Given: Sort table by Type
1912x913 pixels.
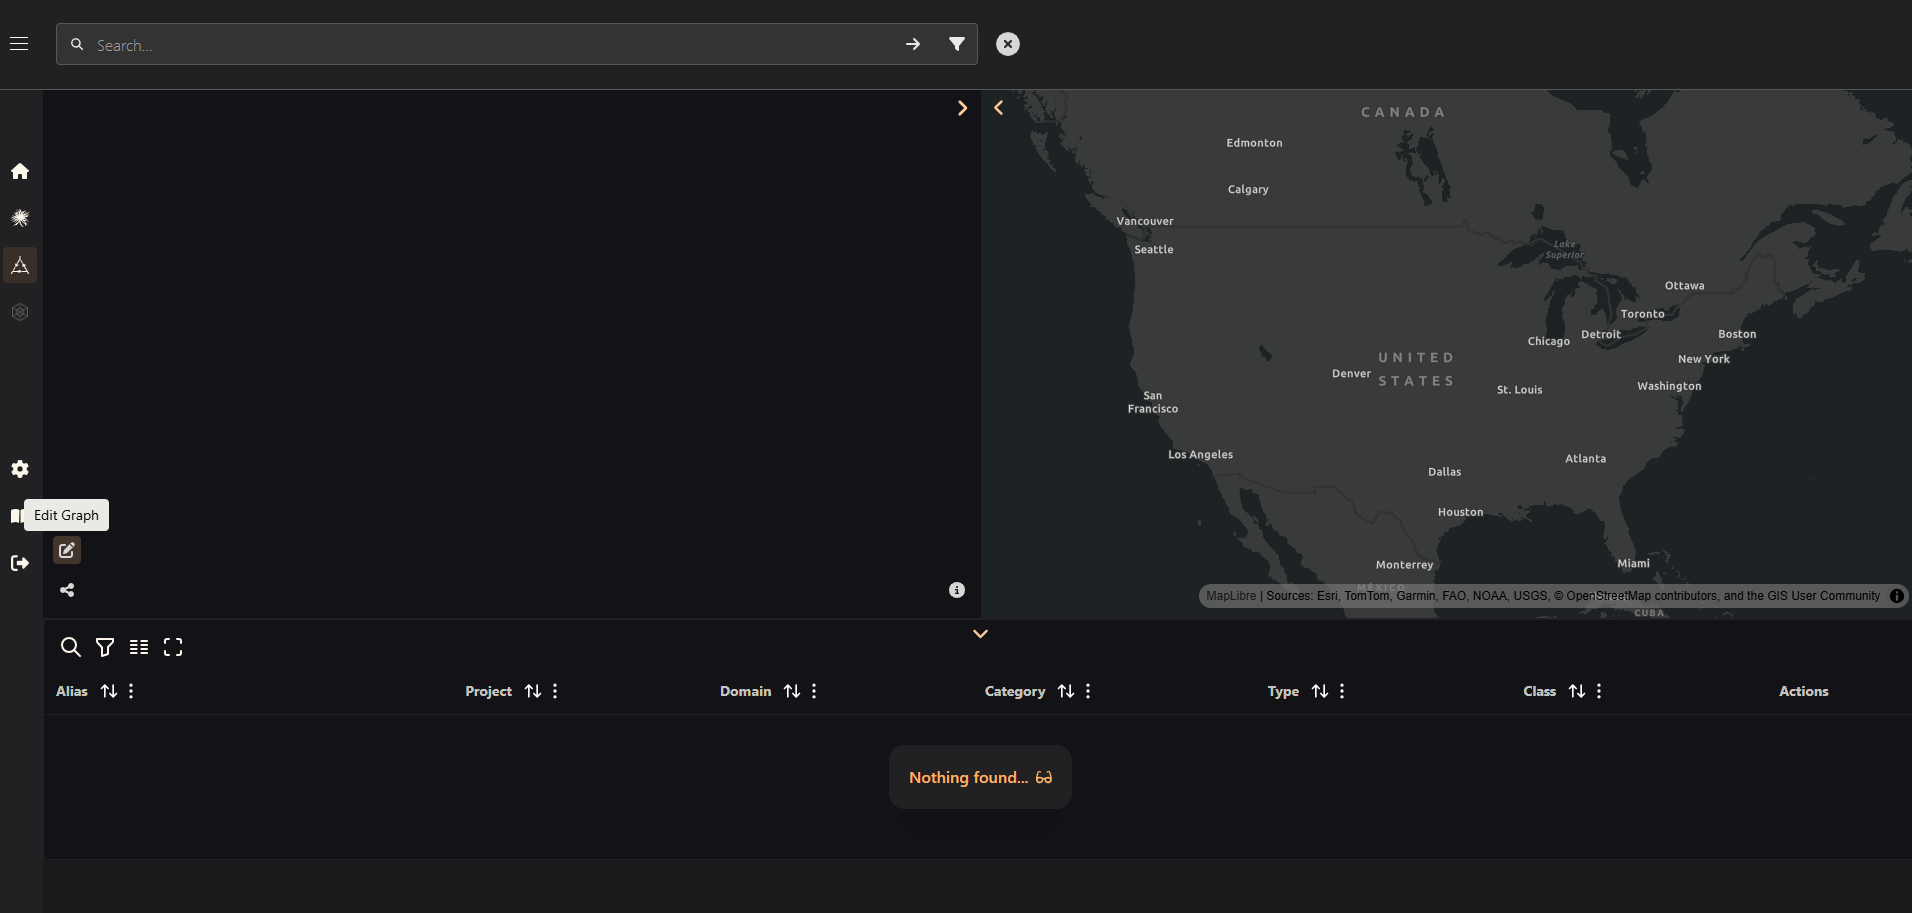Looking at the screenshot, I should click(x=1320, y=691).
